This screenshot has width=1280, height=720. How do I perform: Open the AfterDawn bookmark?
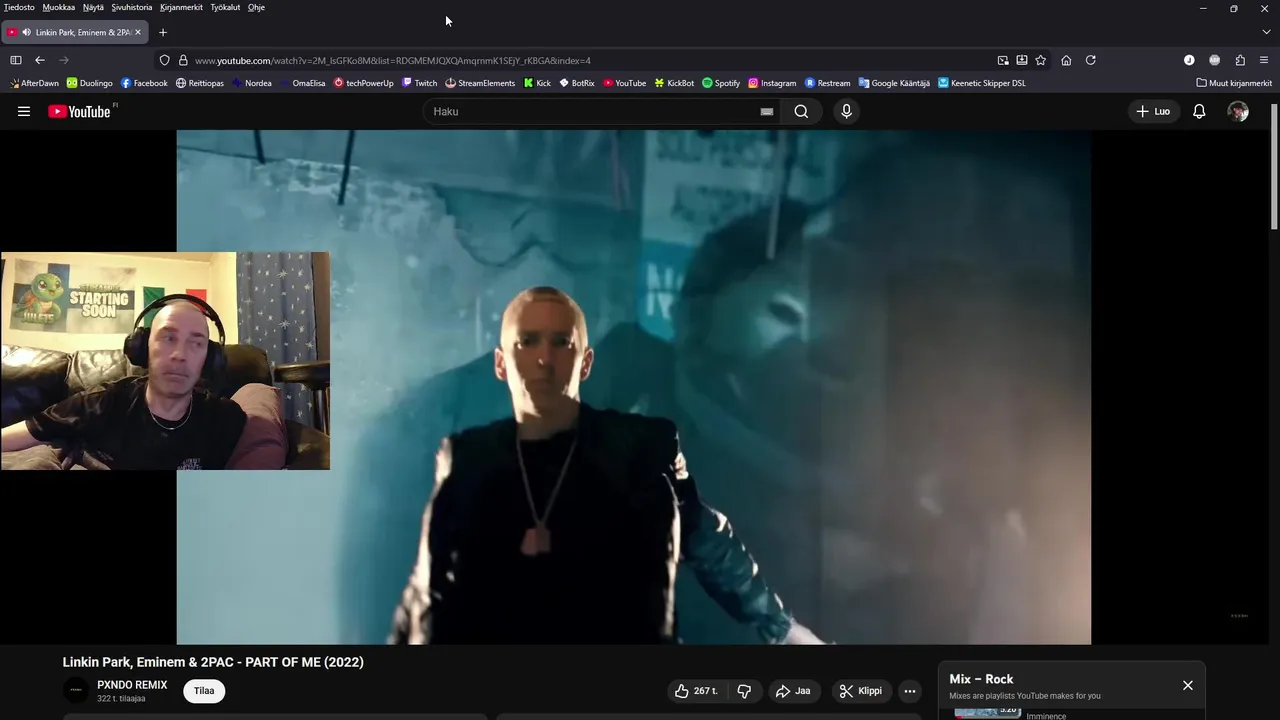tap(33, 83)
